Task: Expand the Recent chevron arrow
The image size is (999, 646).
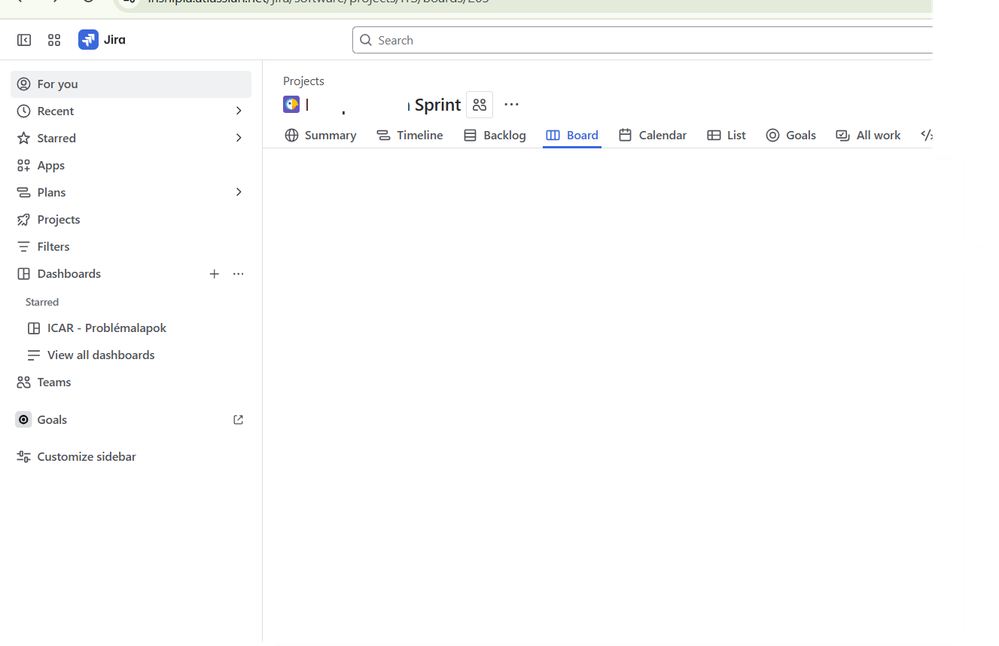Action: coord(239,111)
